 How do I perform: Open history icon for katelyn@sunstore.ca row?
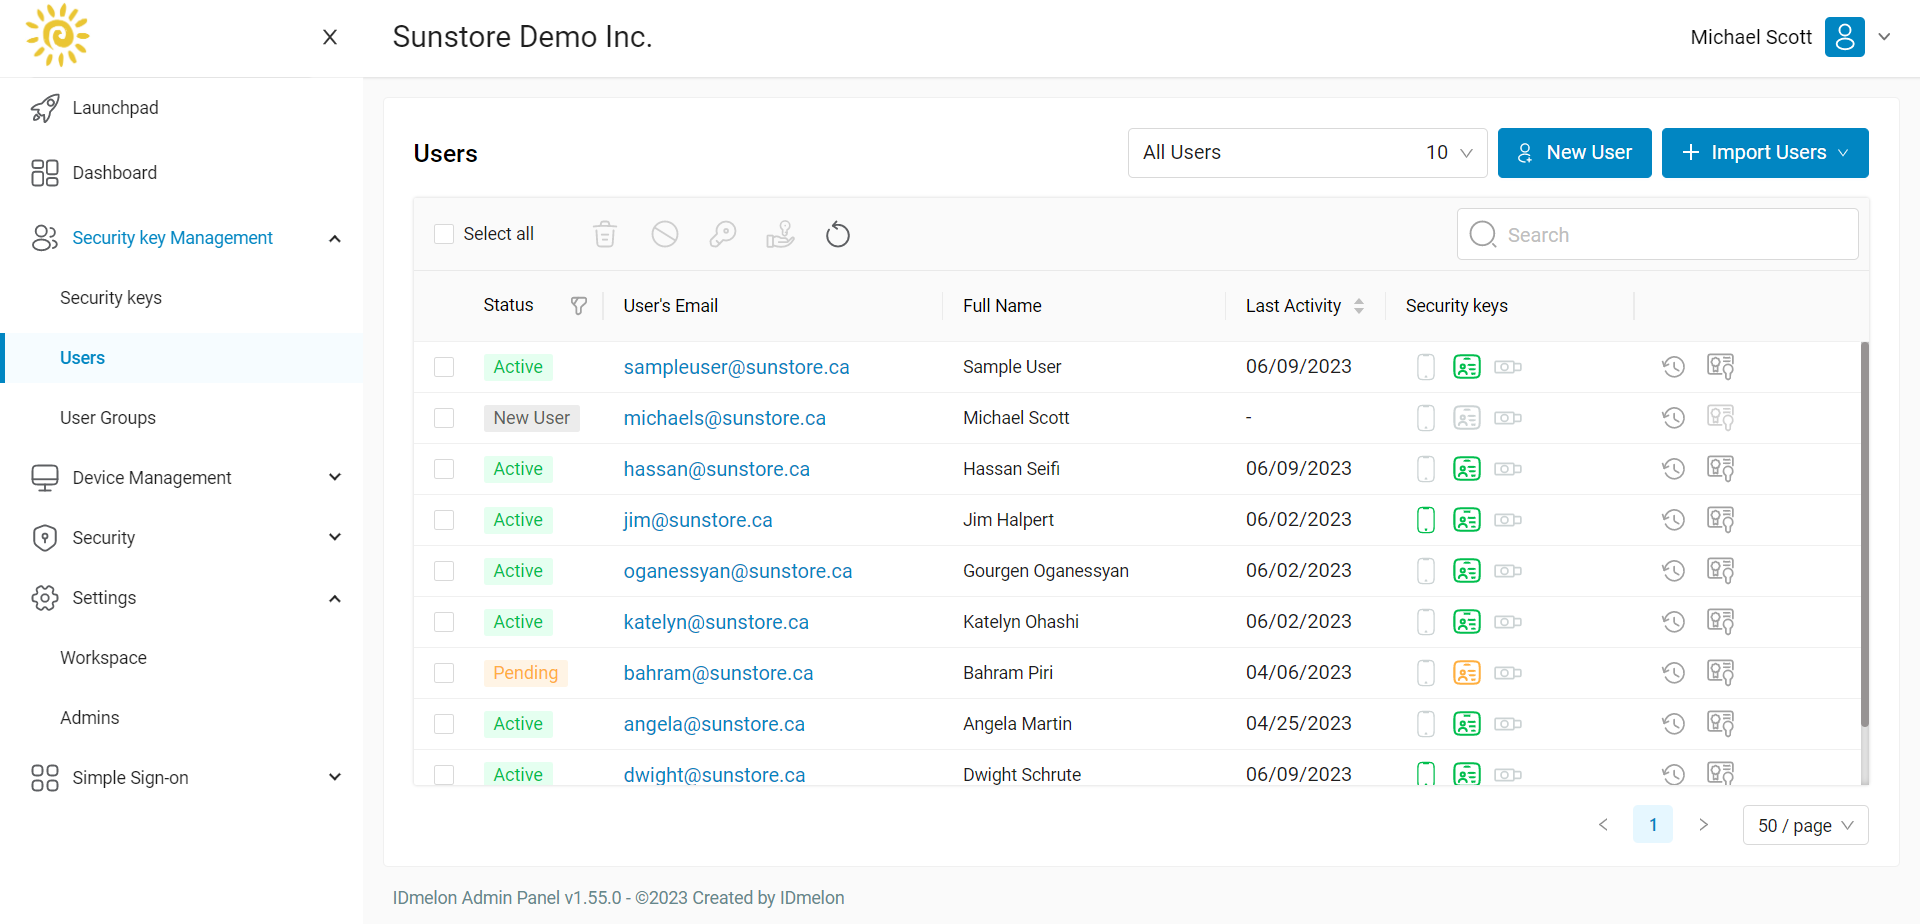(1673, 622)
